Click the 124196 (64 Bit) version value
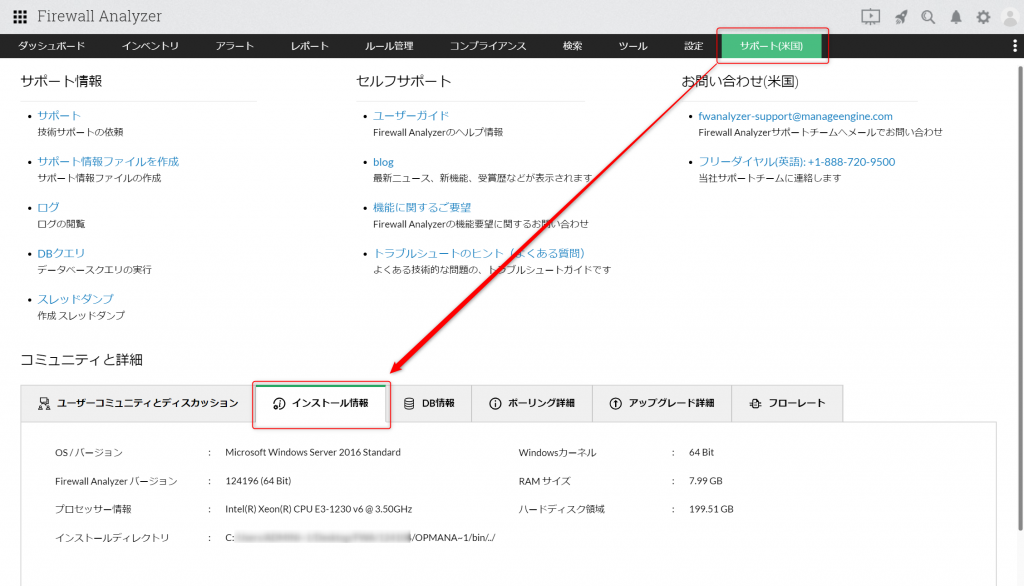 [258, 481]
